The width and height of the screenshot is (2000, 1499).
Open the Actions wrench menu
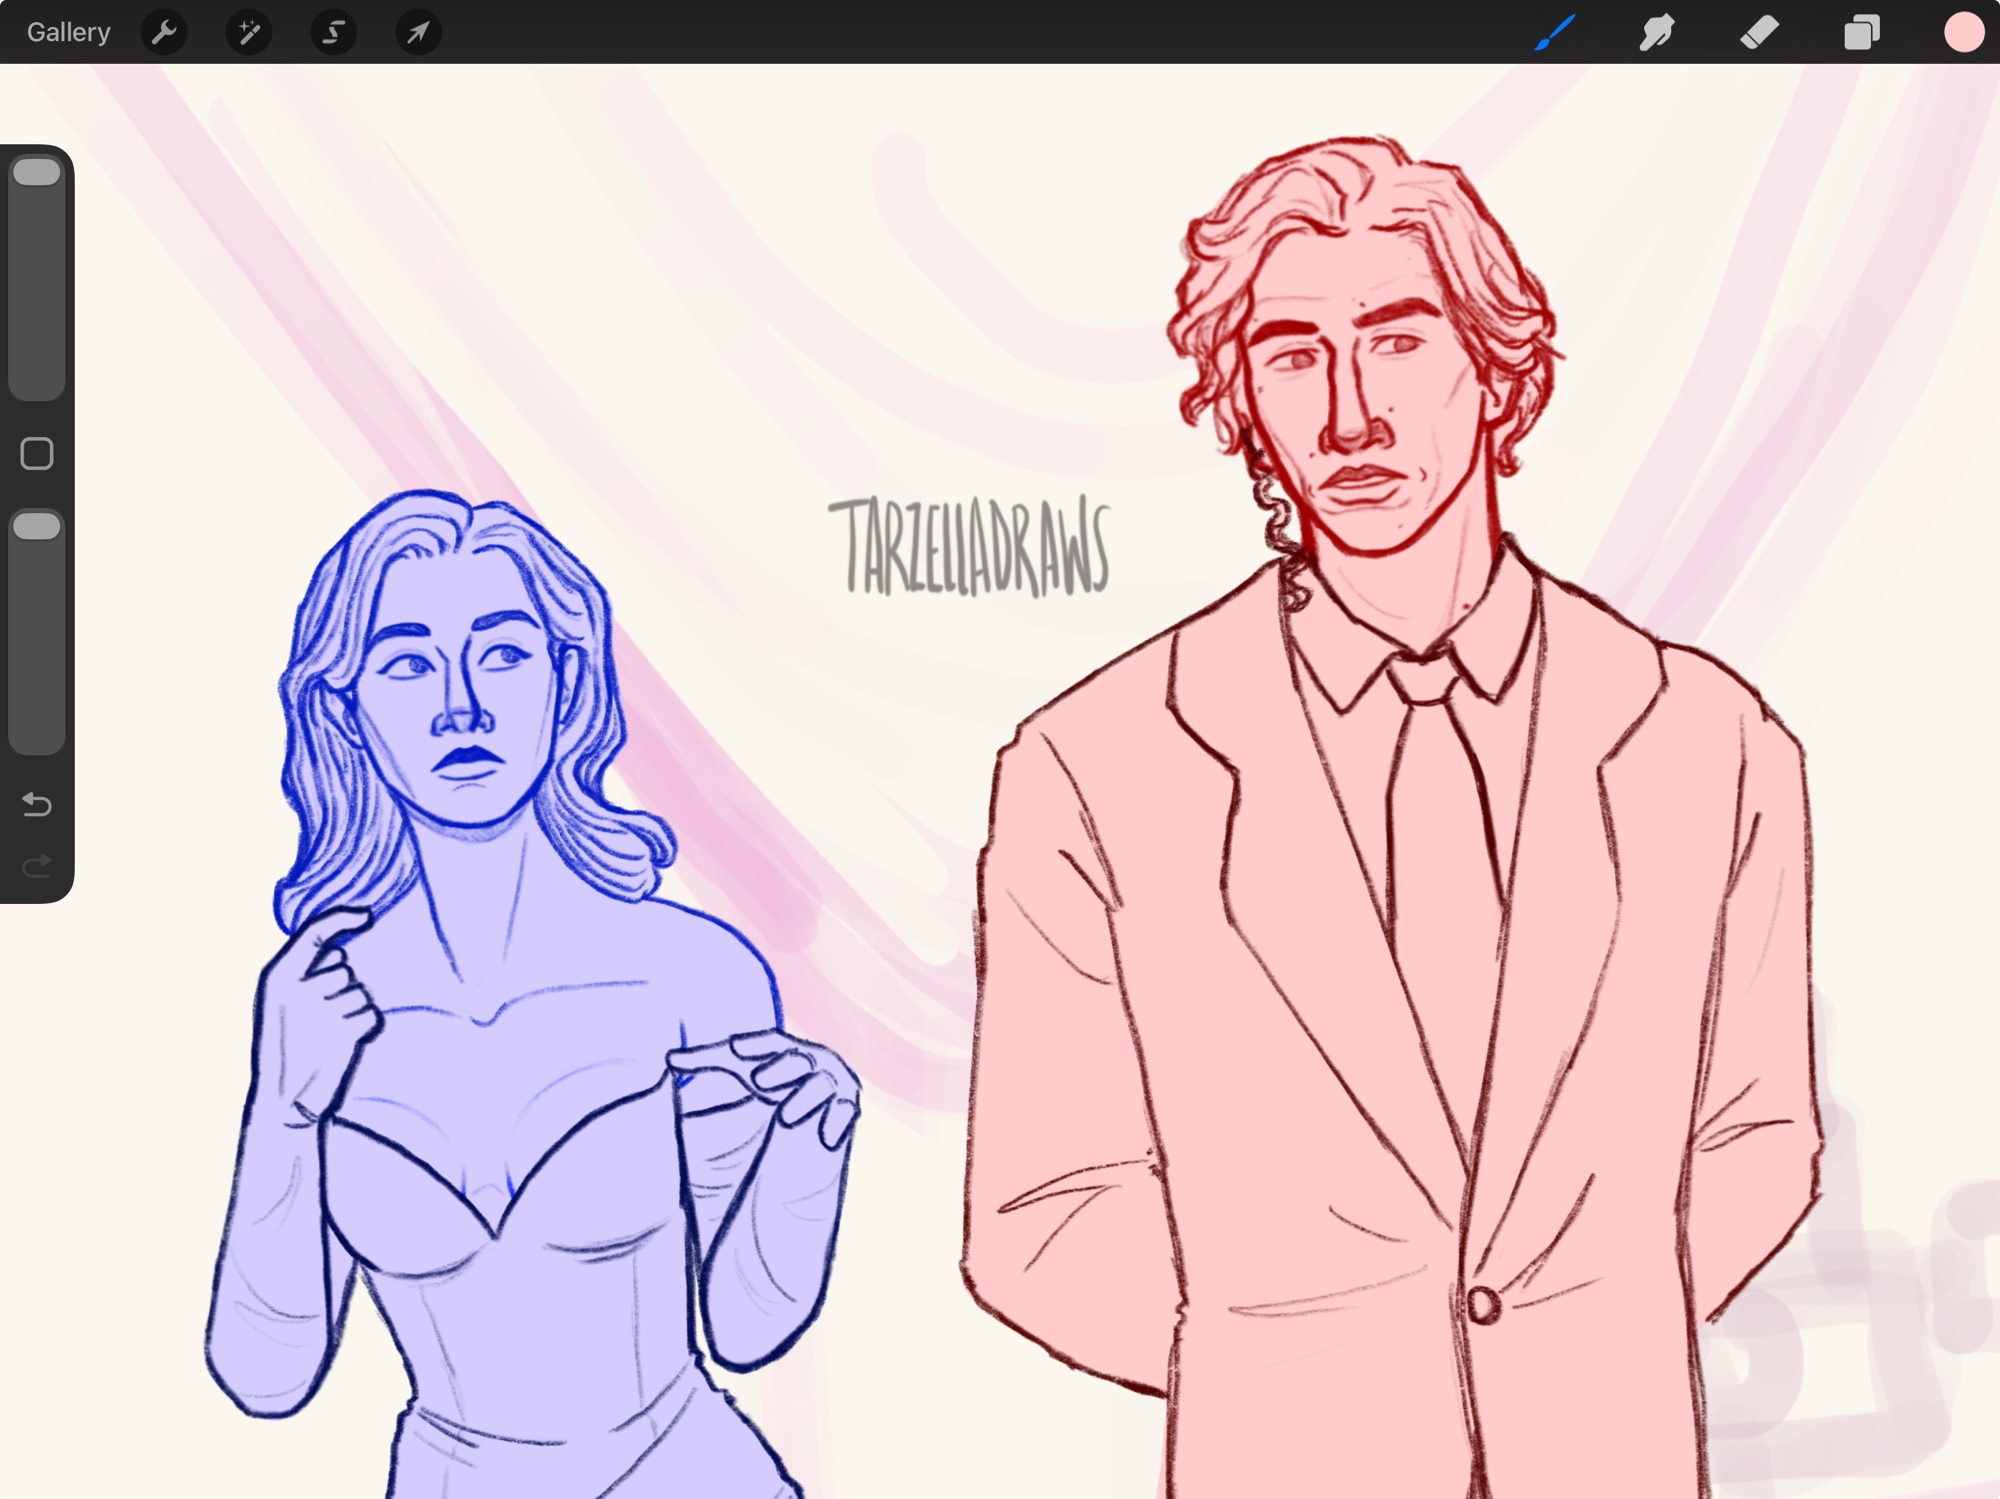tap(164, 32)
